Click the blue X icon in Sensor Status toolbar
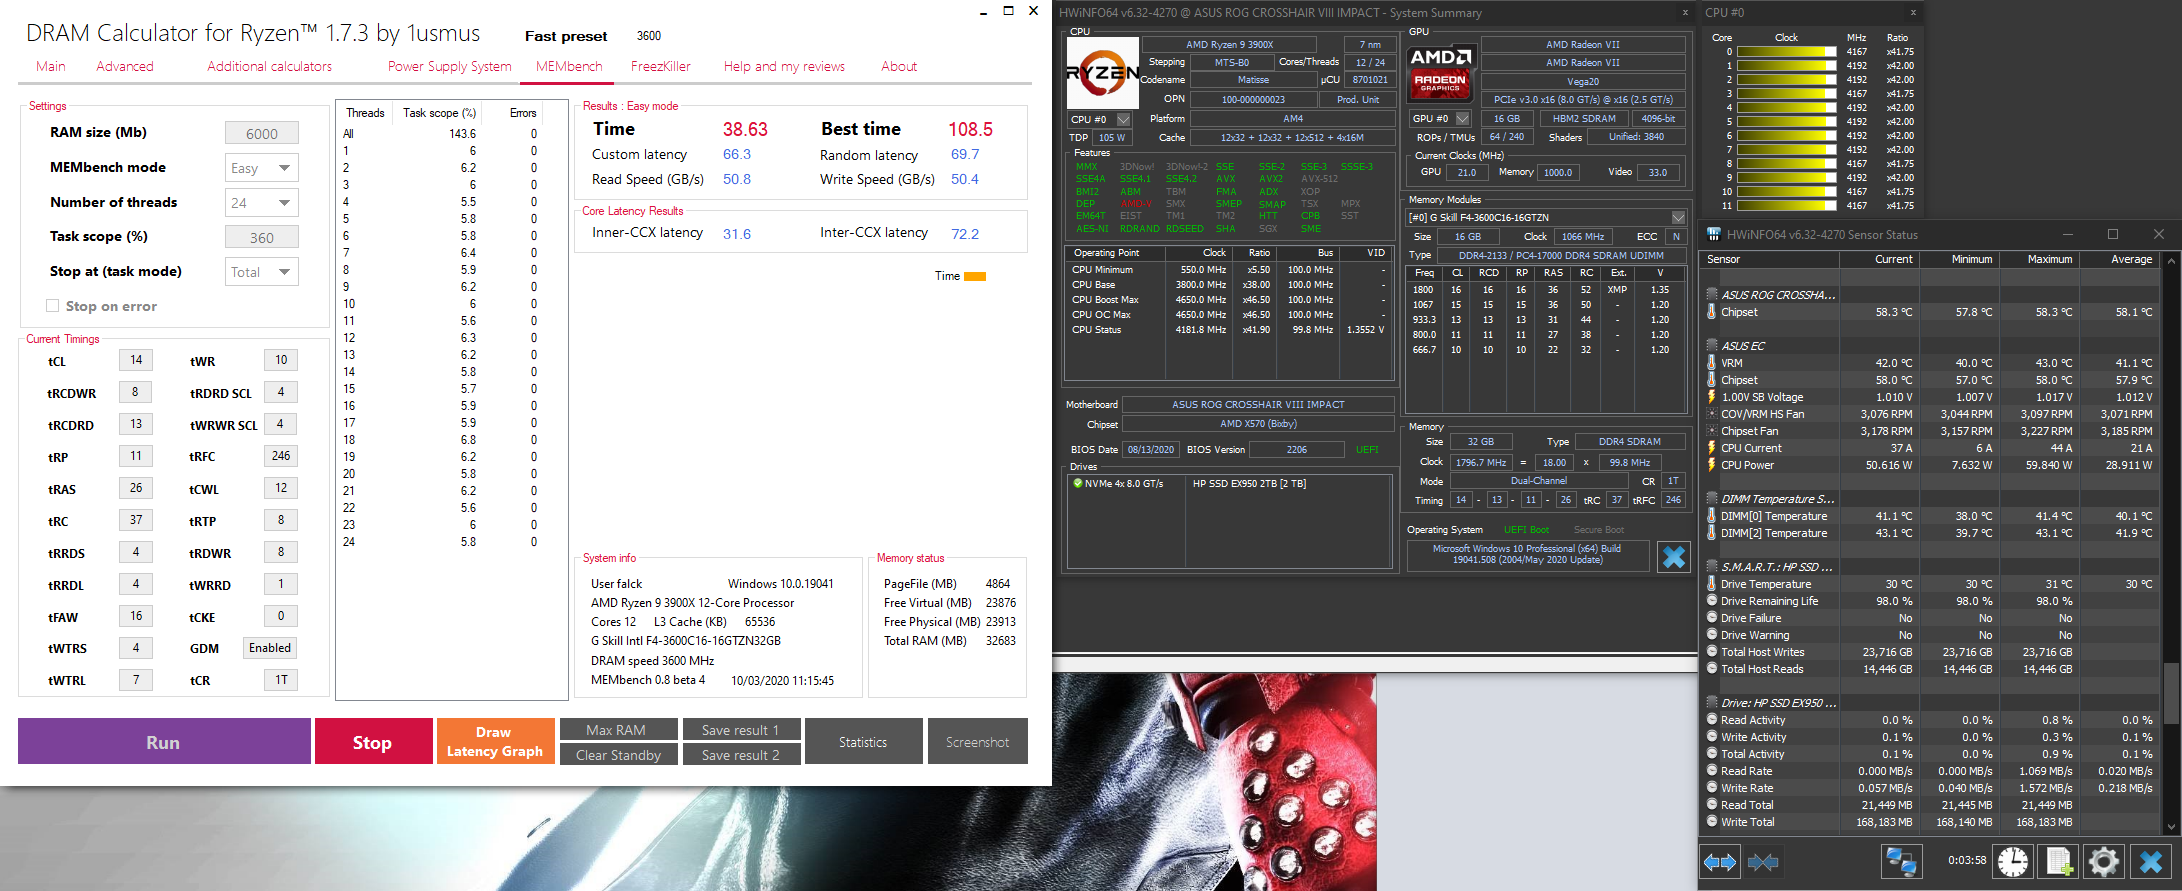 coord(2151,861)
